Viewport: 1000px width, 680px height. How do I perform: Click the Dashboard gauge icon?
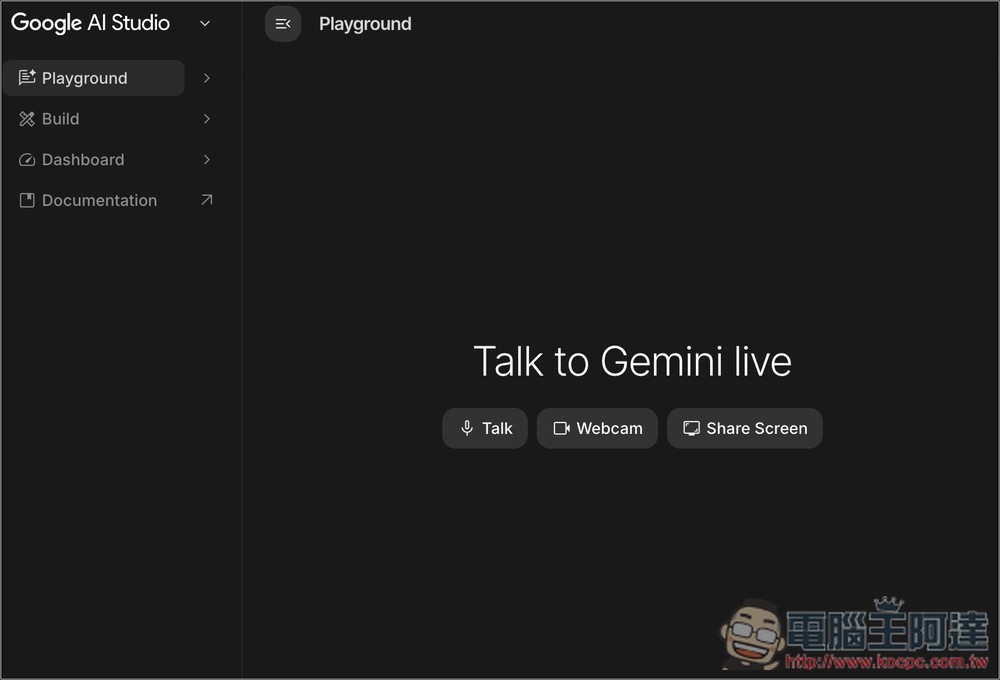(27, 159)
